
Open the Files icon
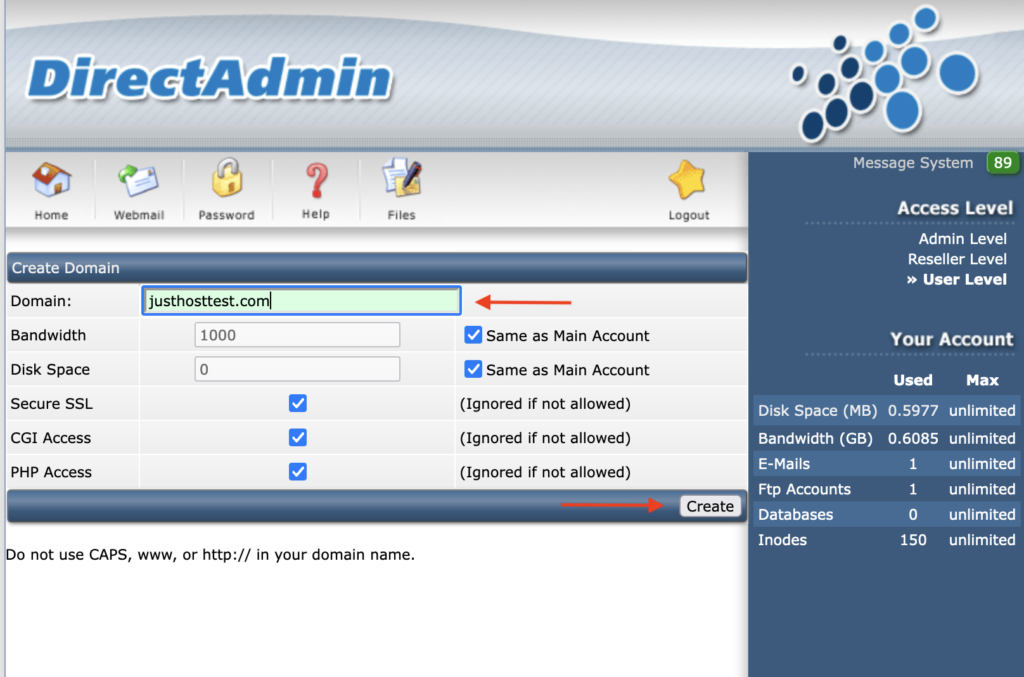(402, 178)
